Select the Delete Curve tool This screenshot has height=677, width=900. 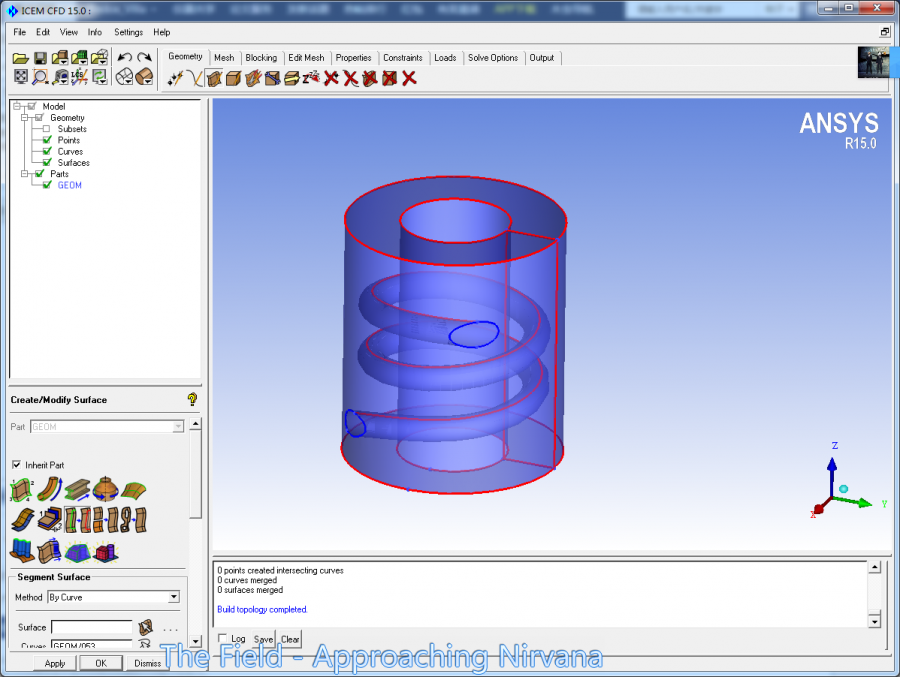[351, 78]
